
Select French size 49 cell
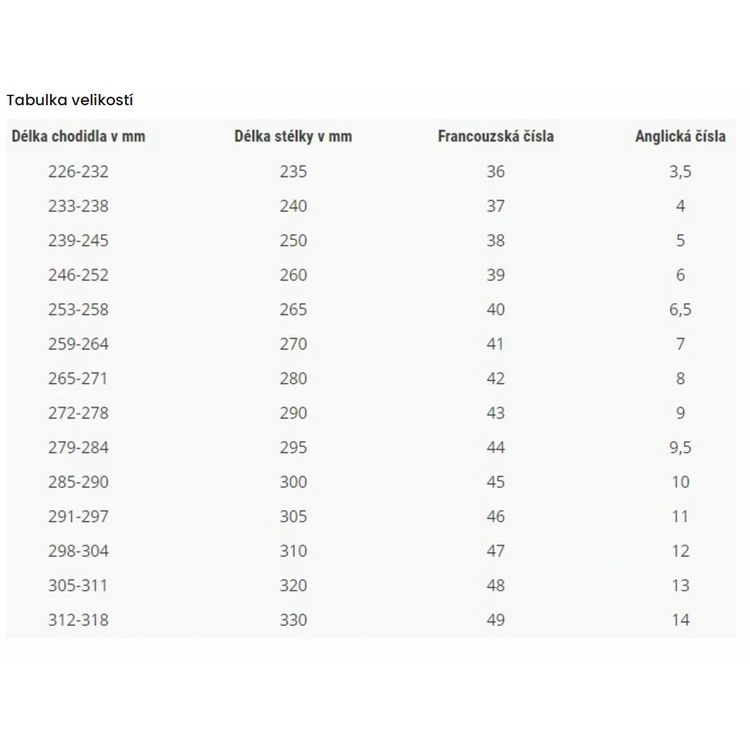[495, 620]
